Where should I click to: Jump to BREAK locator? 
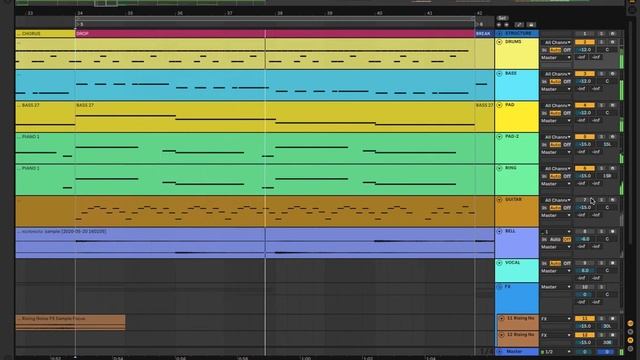pyautogui.click(x=483, y=33)
